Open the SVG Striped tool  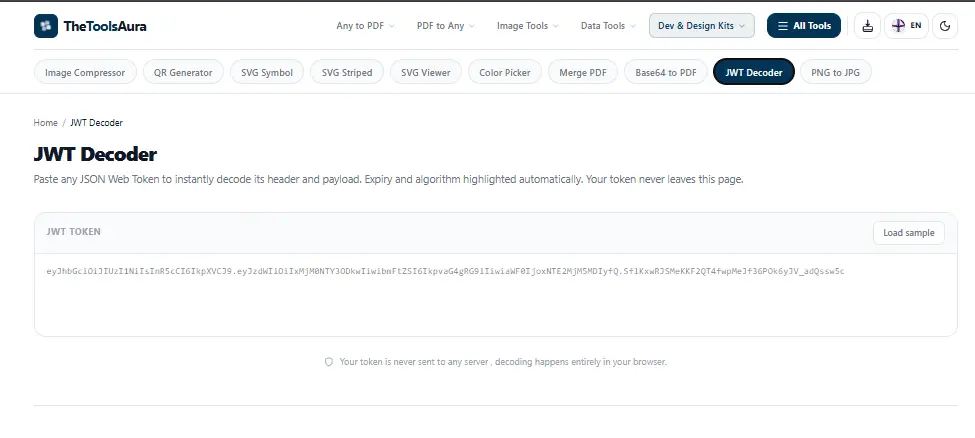click(x=347, y=72)
